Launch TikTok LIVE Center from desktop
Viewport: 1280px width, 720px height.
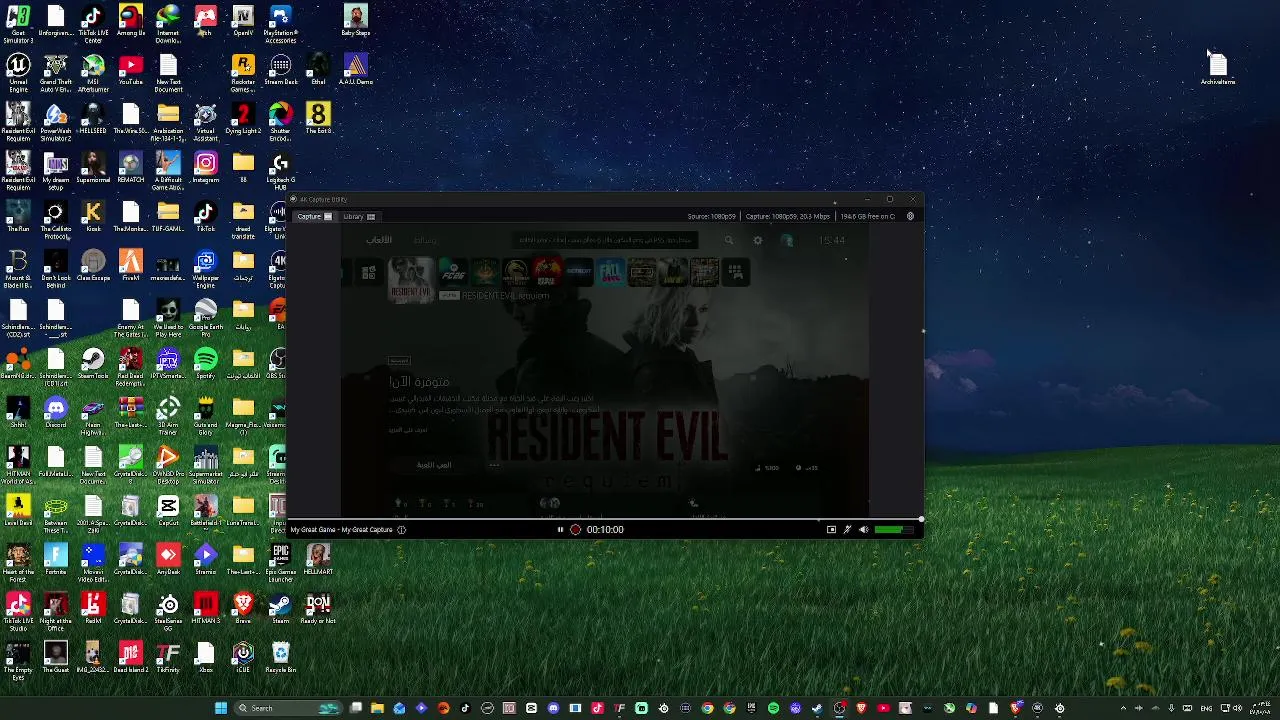click(93, 24)
